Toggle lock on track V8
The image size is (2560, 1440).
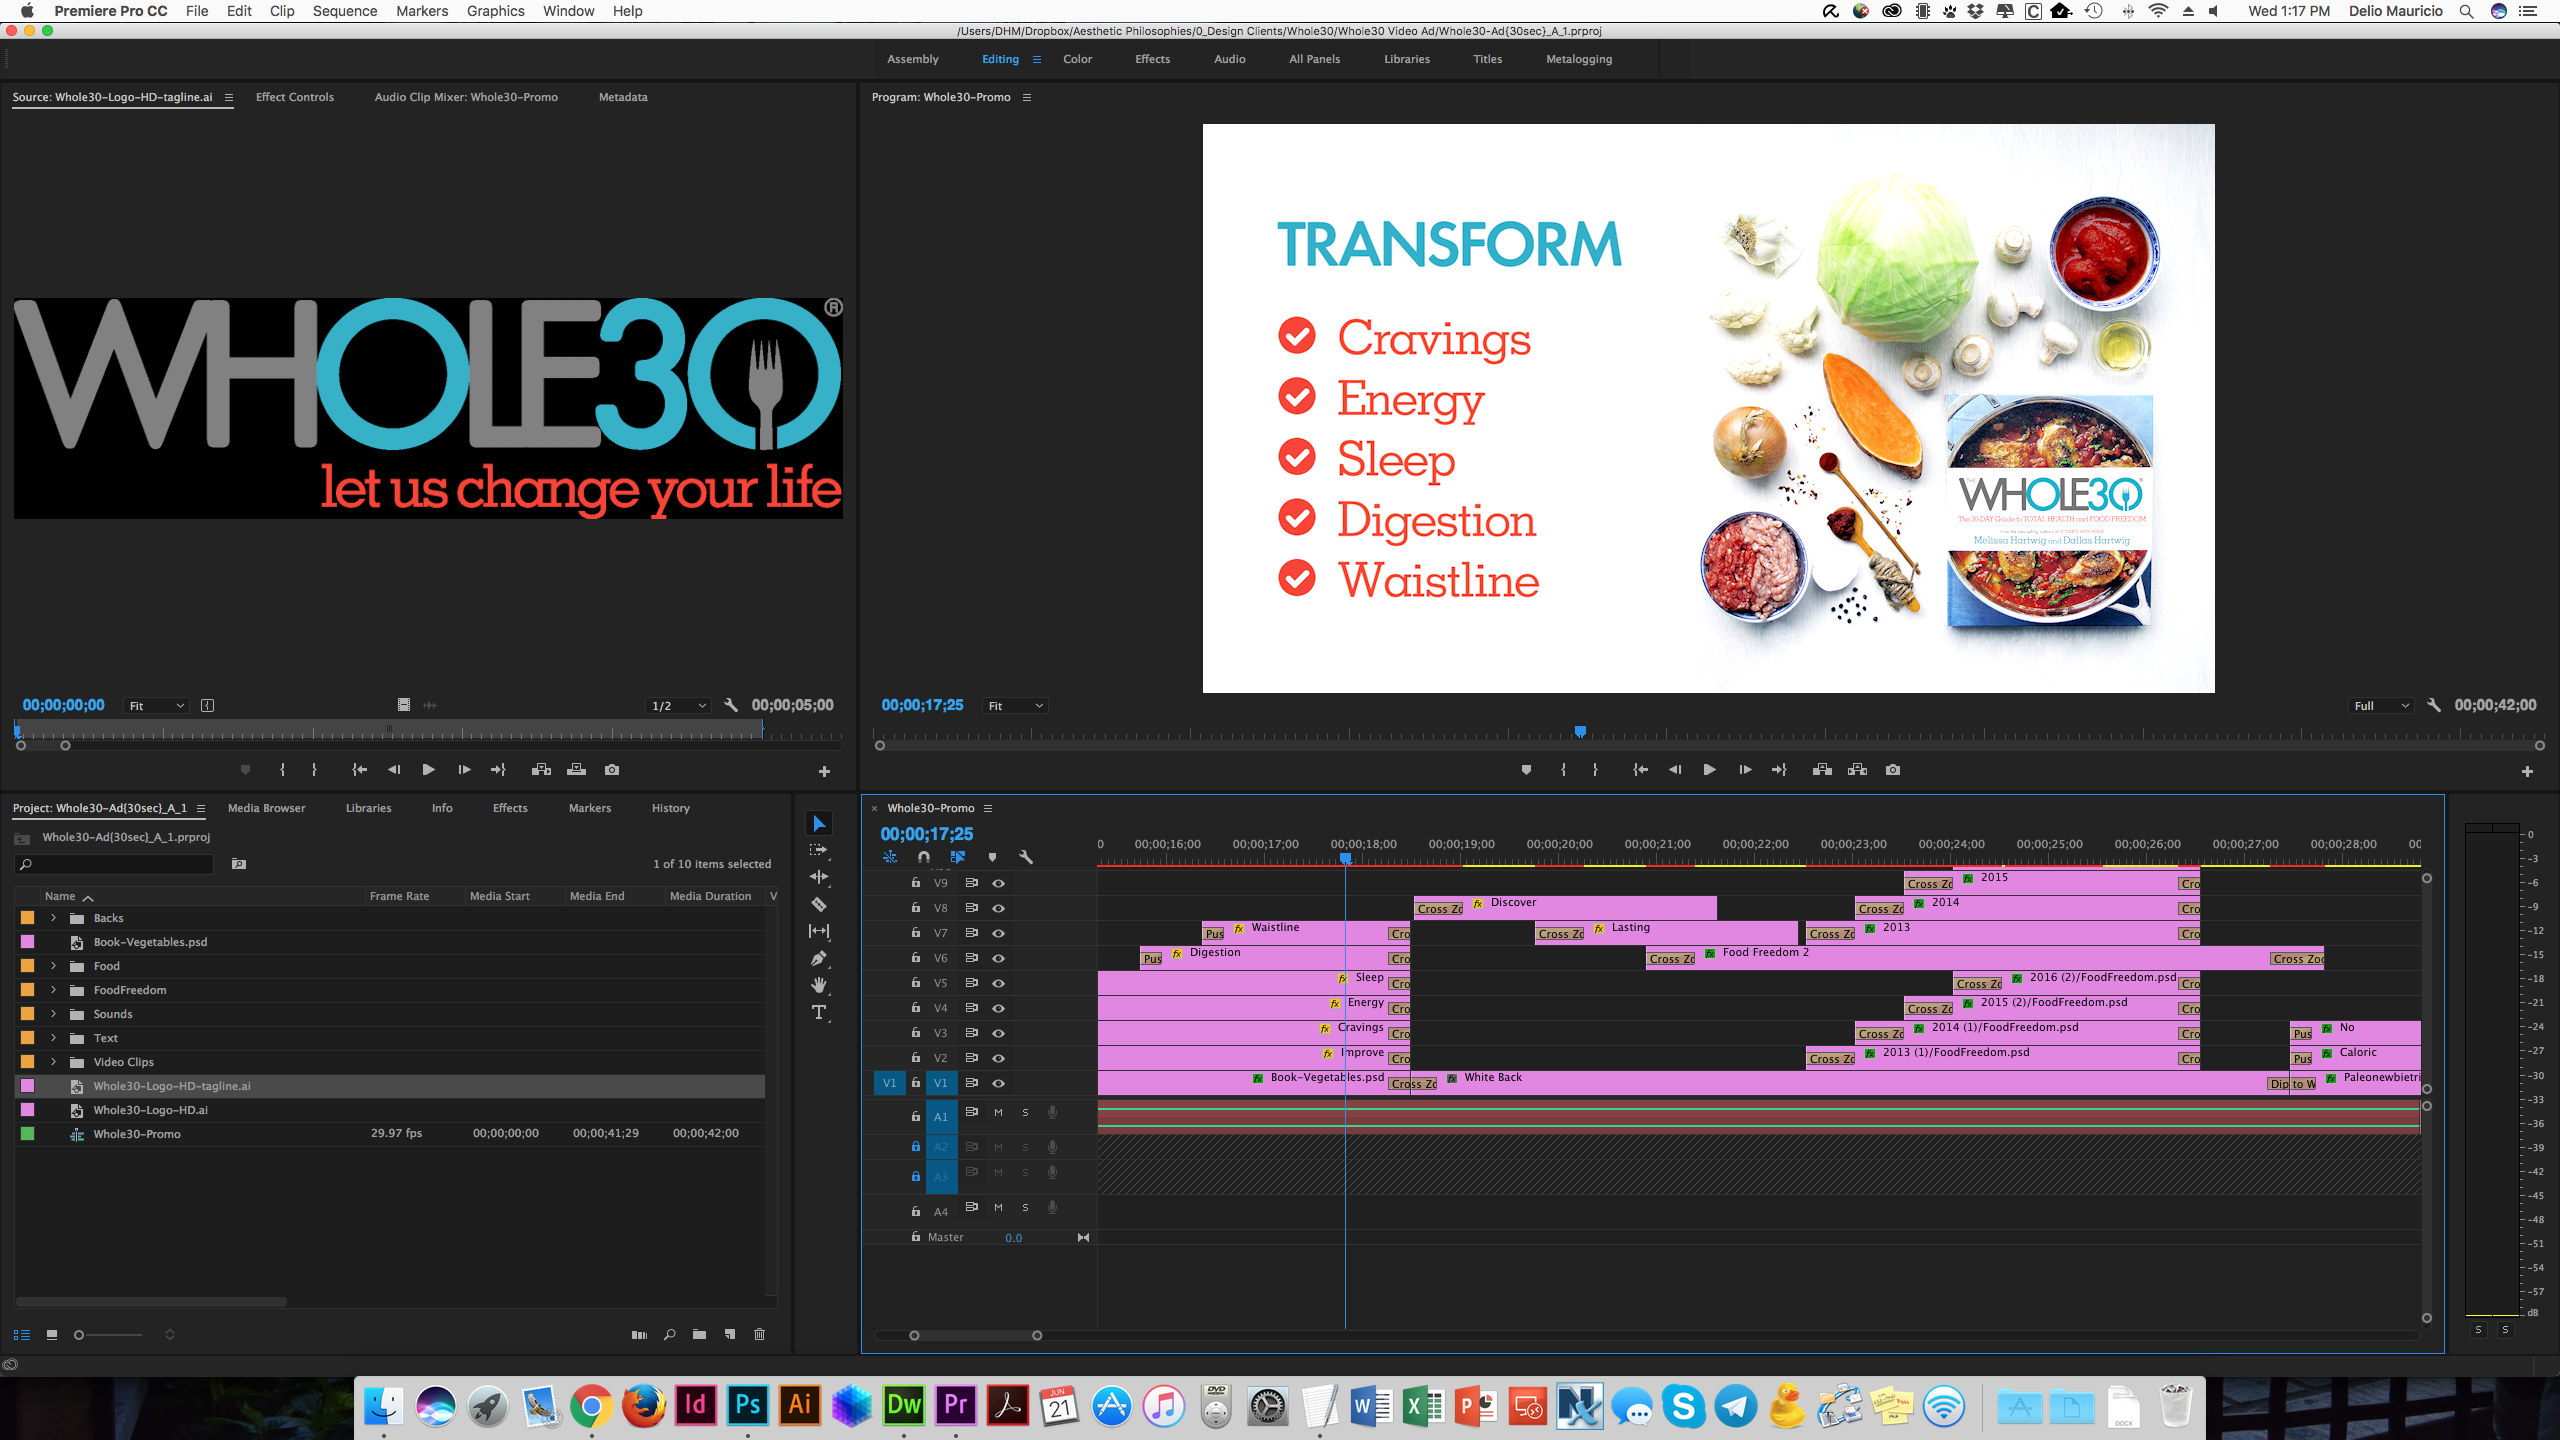point(915,907)
